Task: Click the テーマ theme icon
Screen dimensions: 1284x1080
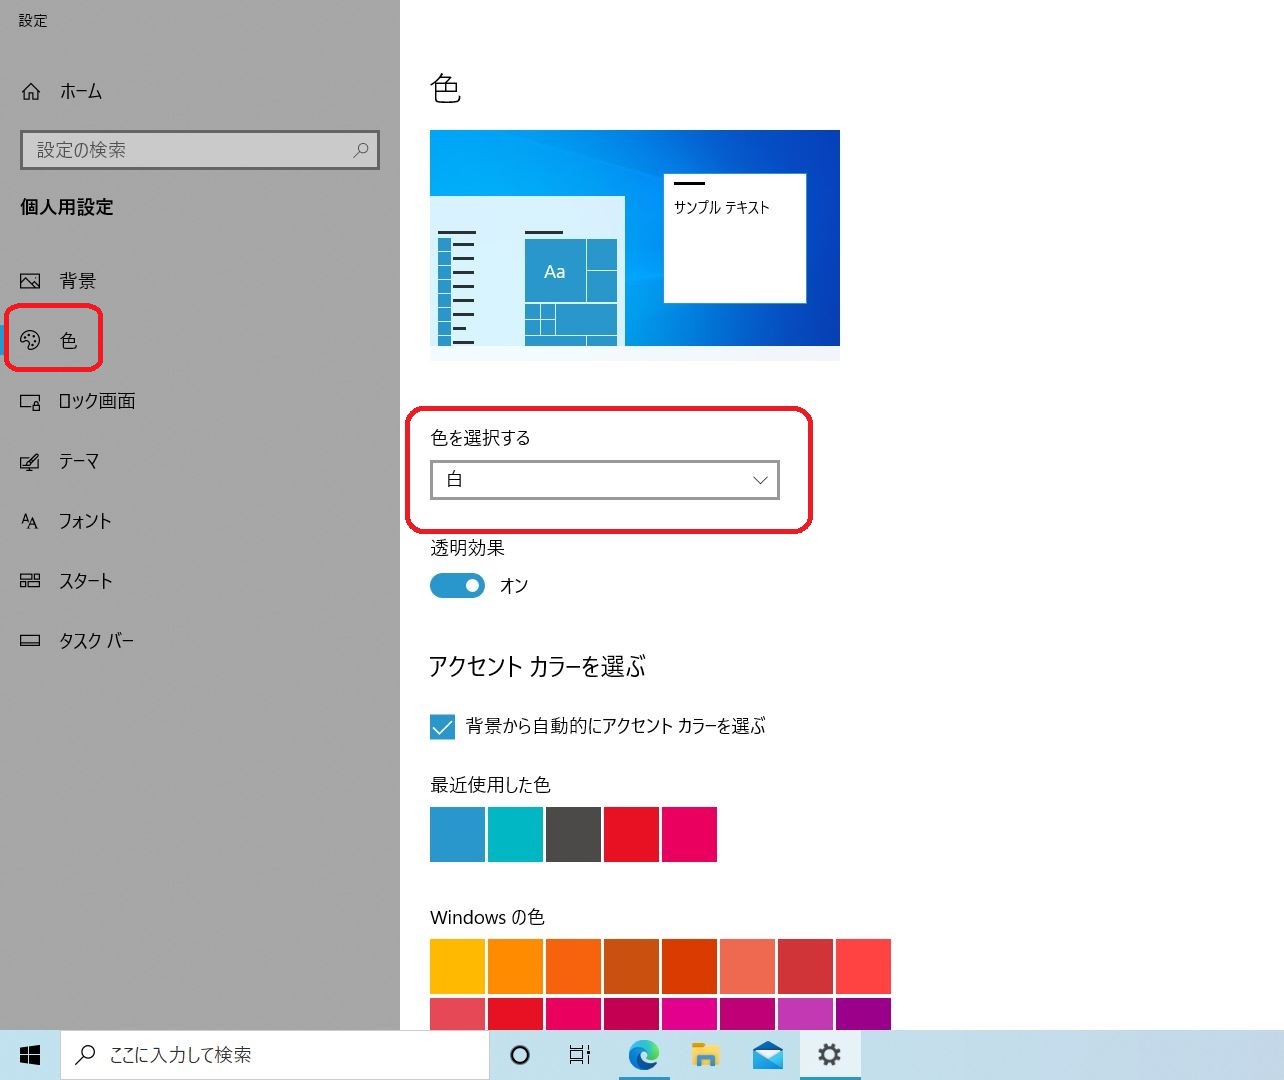Action: point(30,462)
